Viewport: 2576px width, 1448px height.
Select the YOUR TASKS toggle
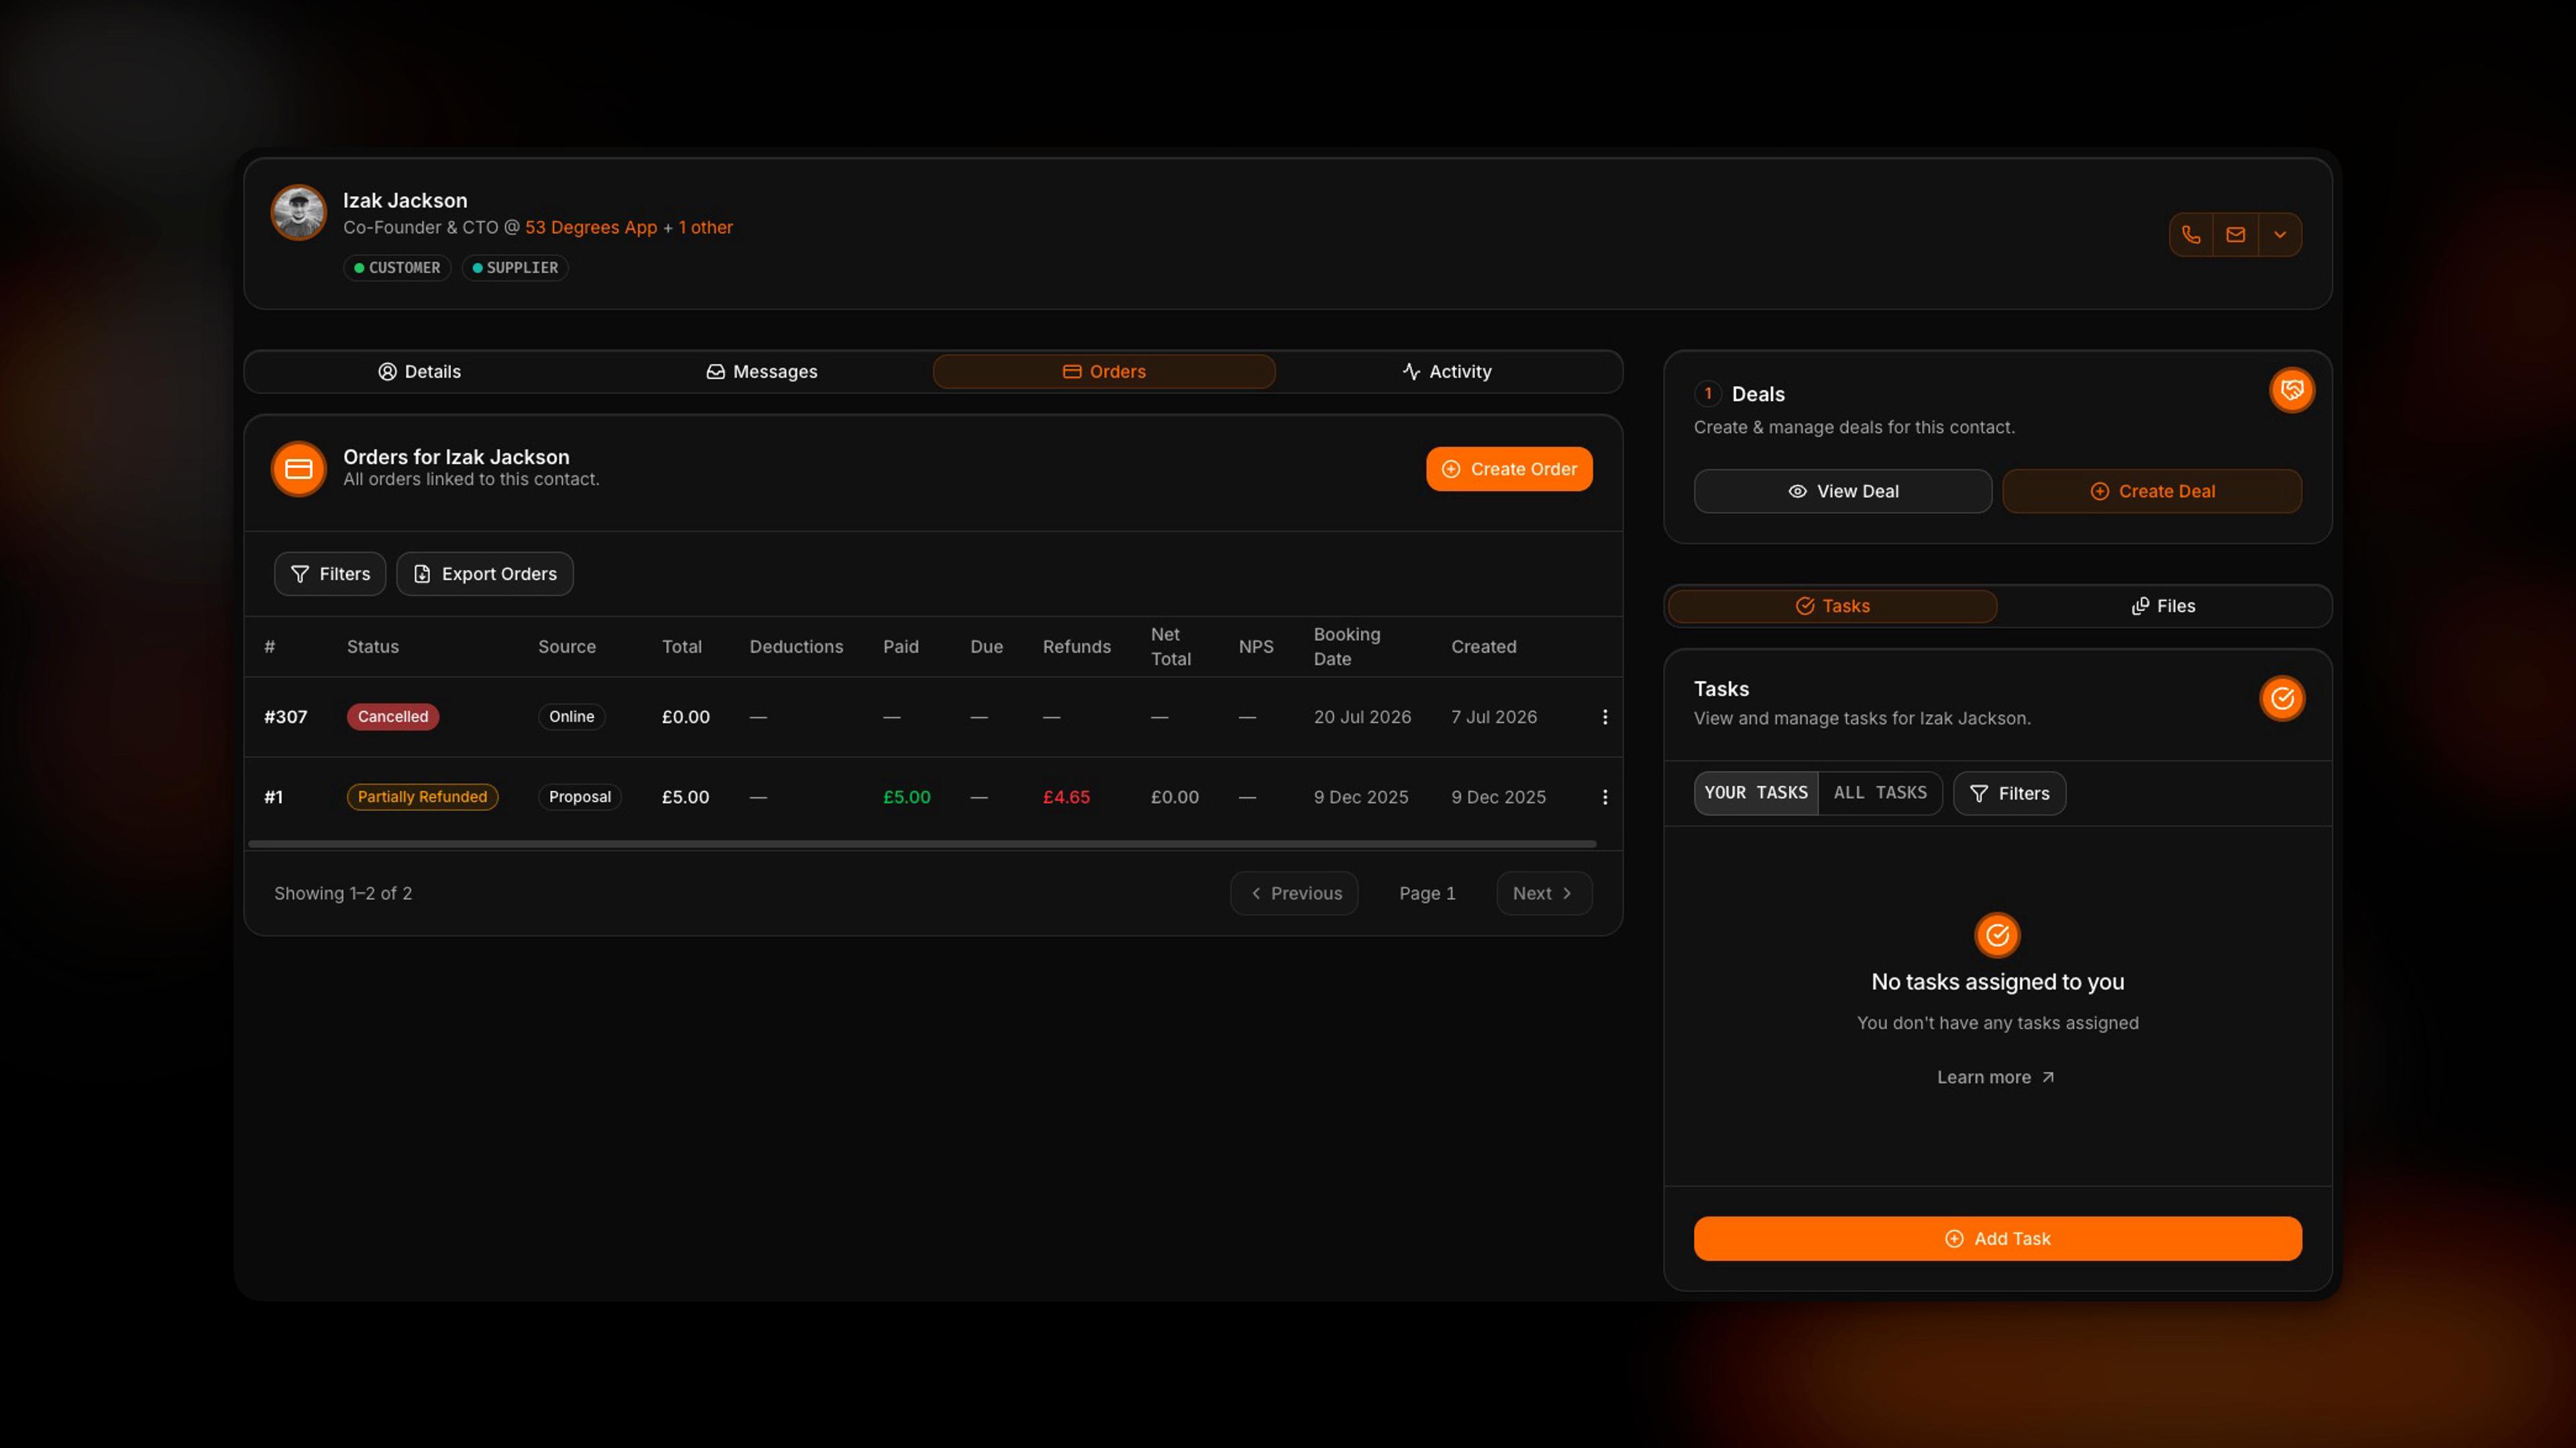point(1756,794)
